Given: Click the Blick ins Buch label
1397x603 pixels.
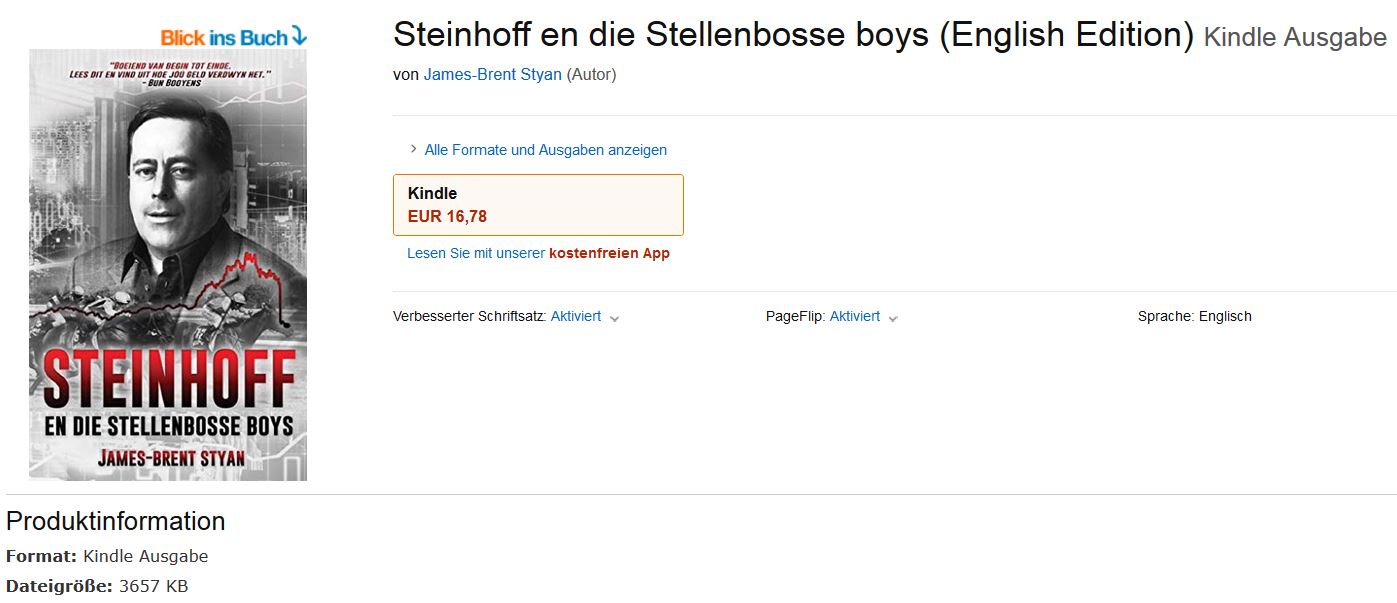Looking at the screenshot, I should tap(224, 38).
